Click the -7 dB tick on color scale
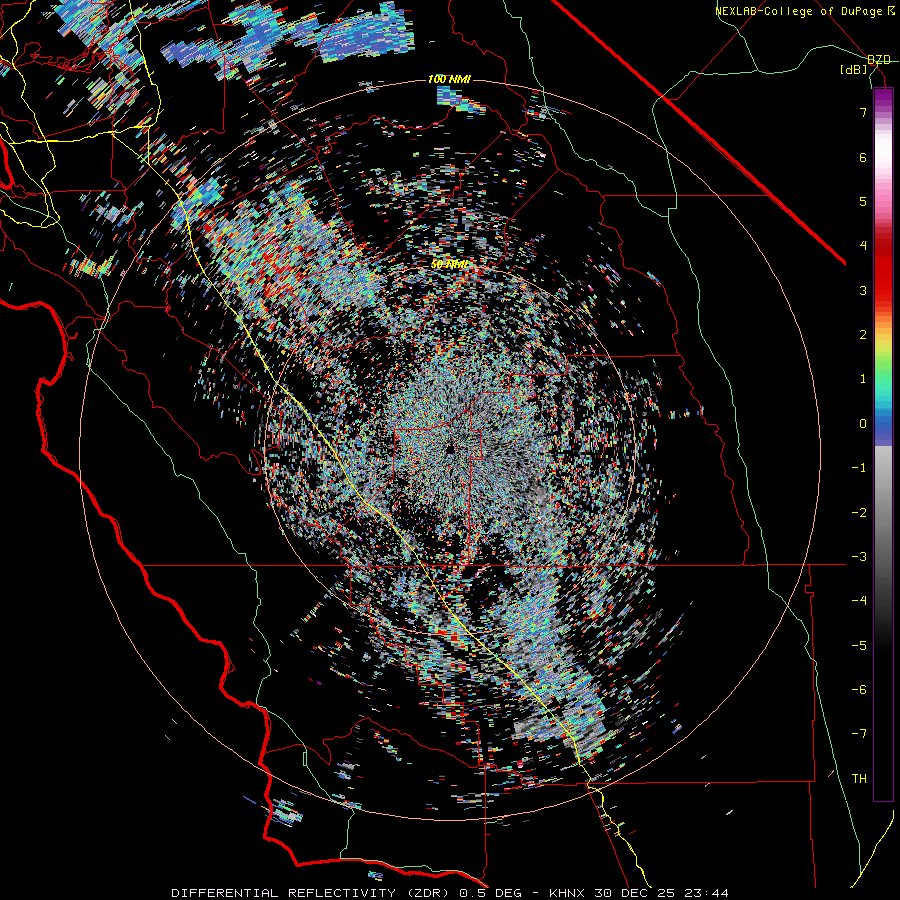Image resolution: width=900 pixels, height=900 pixels. [859, 734]
